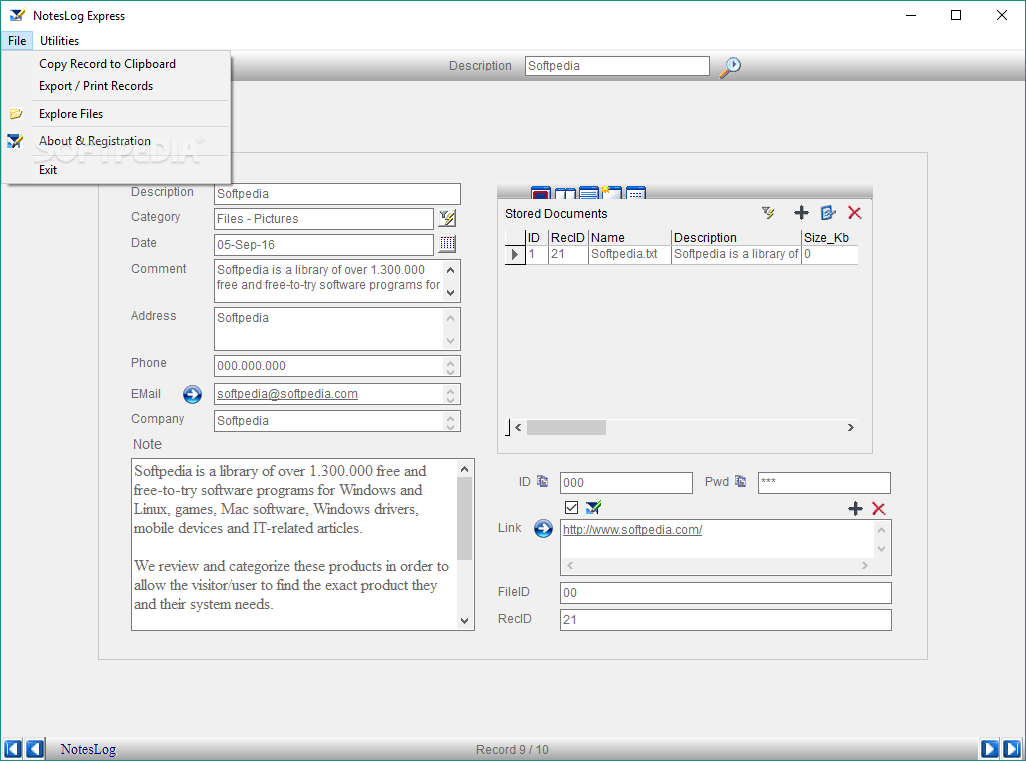Click the Name column header
Viewport: 1026px width, 761px height.
click(629, 238)
